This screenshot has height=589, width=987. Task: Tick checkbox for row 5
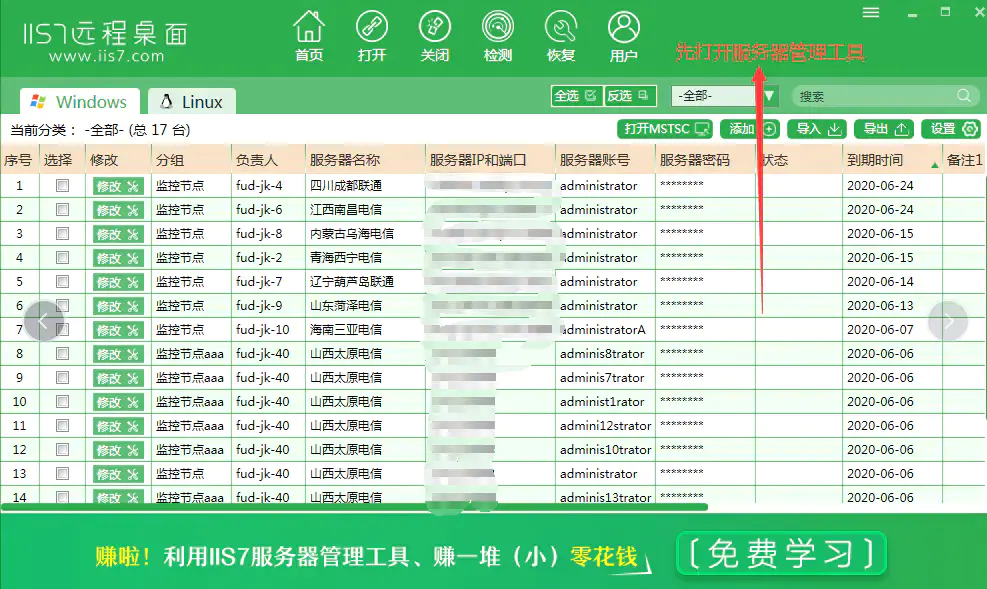click(x=62, y=281)
